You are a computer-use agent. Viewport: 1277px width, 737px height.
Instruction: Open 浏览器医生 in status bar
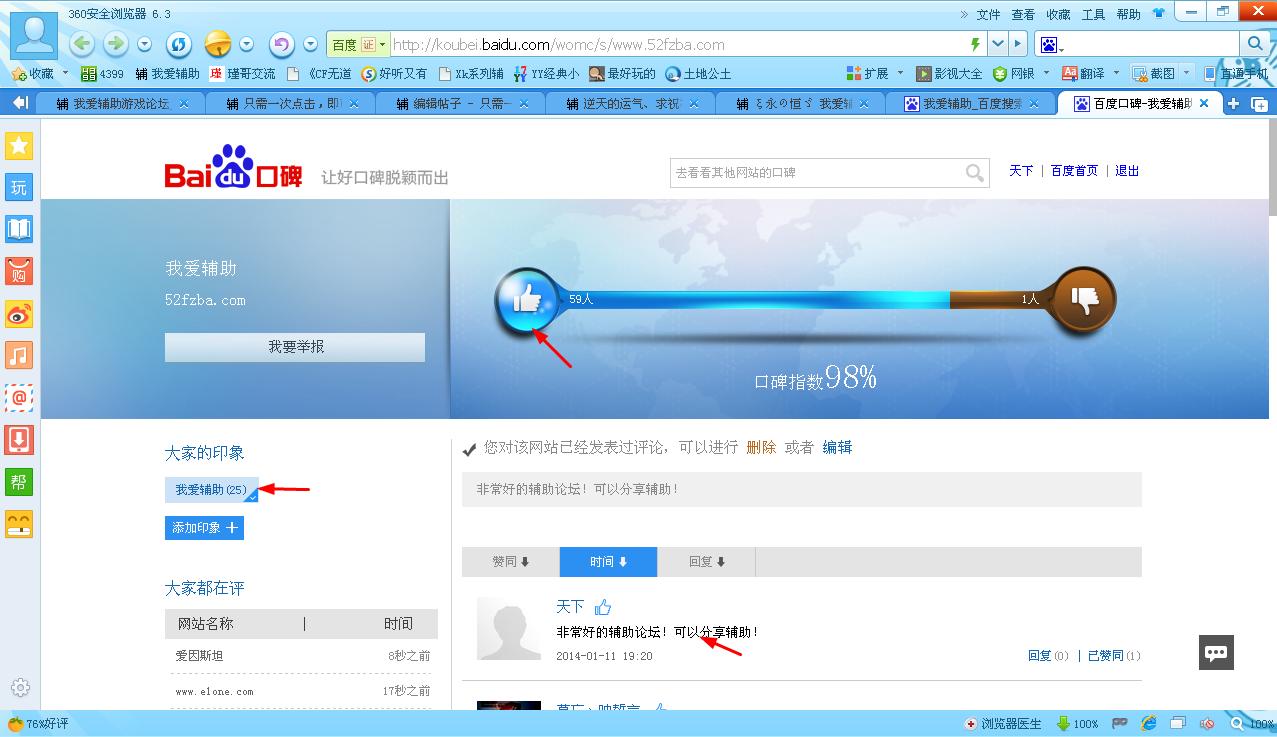click(x=1003, y=724)
